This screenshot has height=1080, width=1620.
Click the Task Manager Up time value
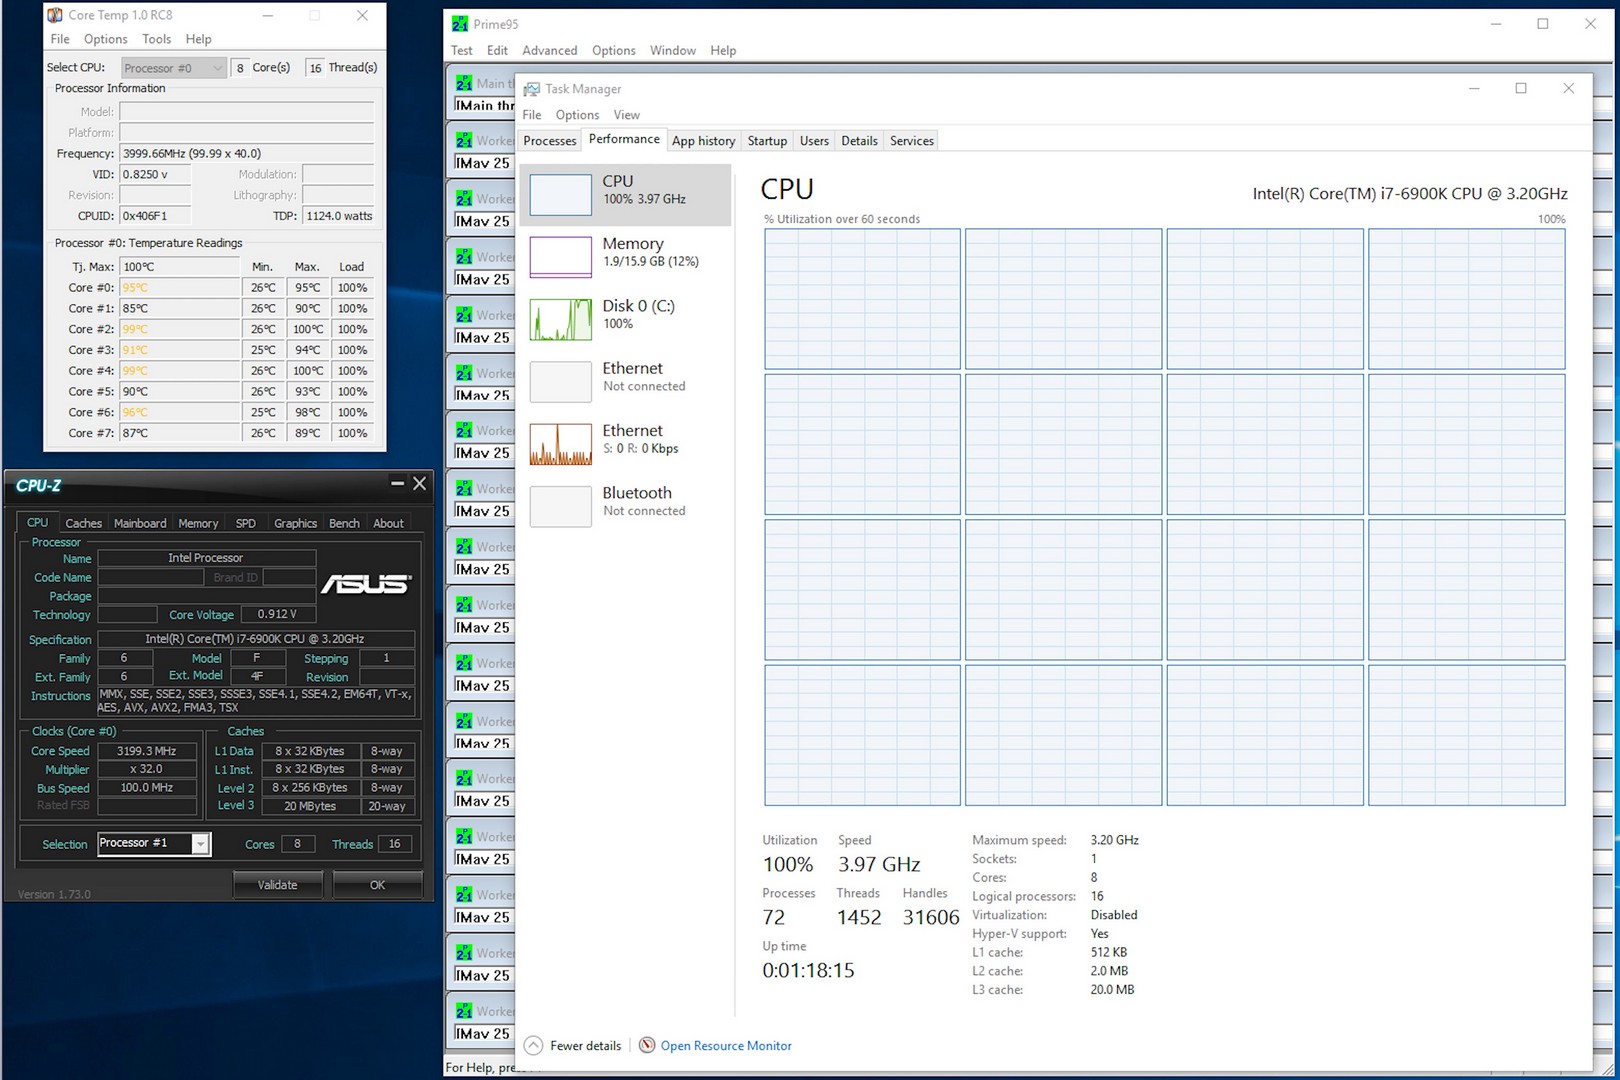(x=809, y=971)
